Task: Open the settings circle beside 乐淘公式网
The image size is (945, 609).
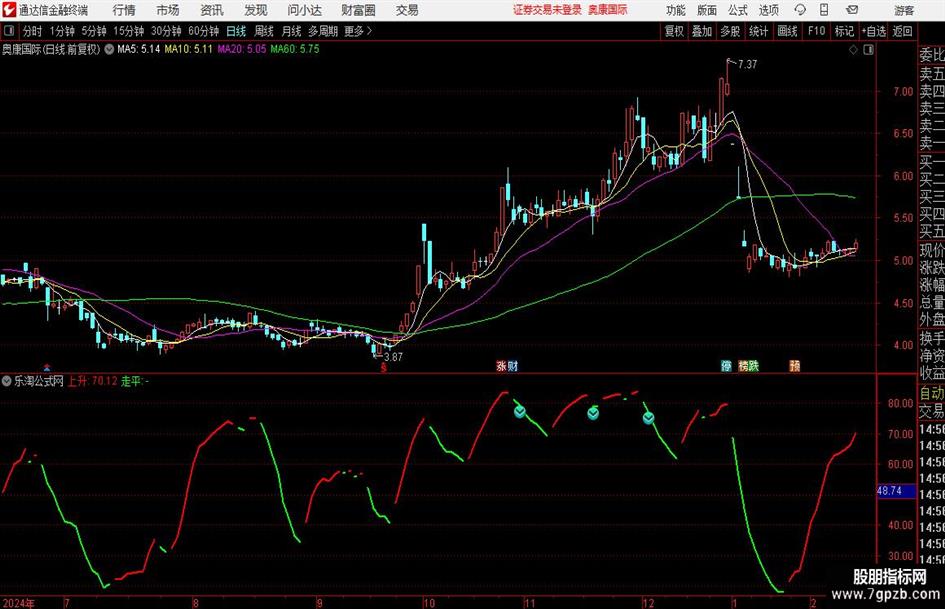Action: (x=7, y=381)
